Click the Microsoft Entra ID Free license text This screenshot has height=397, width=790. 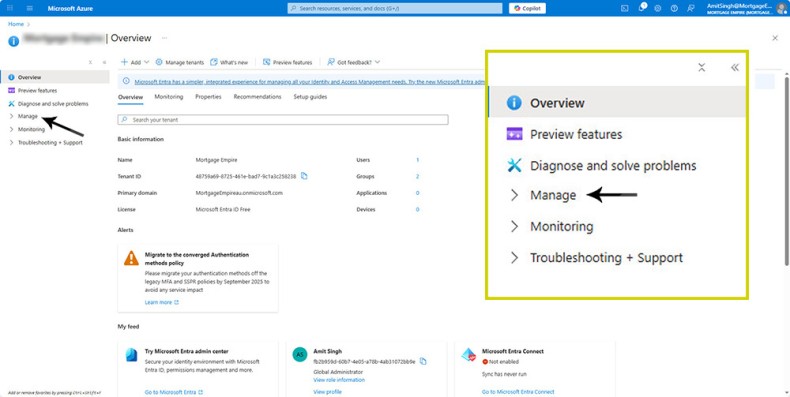pos(223,209)
